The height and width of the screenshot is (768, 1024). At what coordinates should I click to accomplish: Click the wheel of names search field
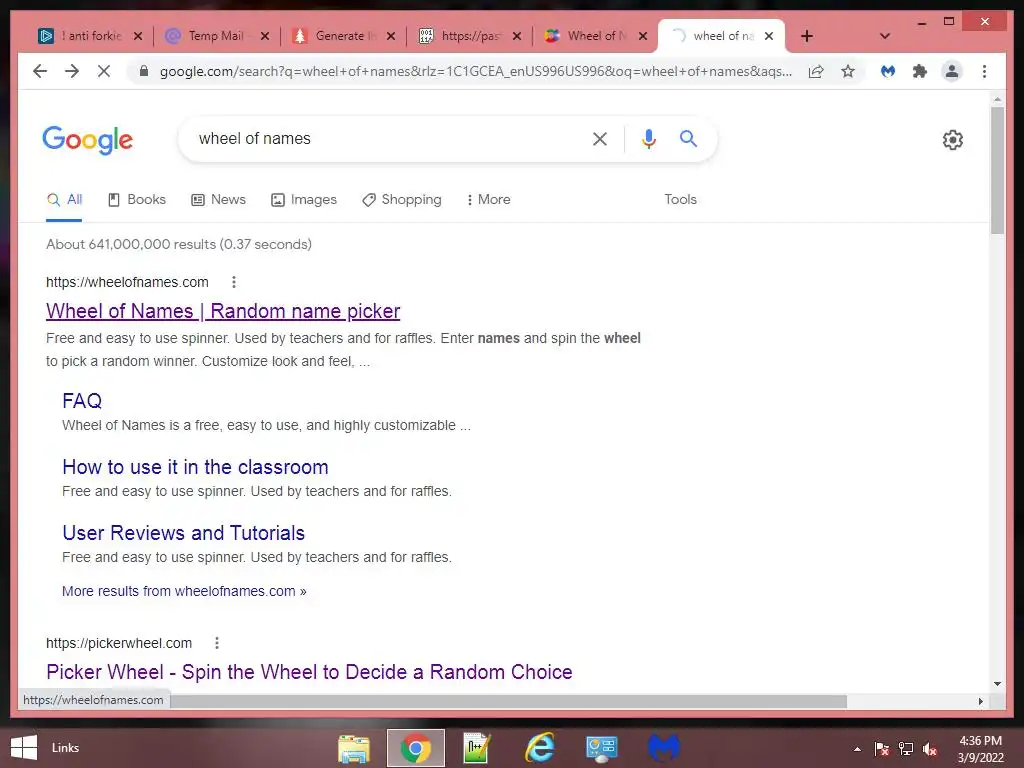click(385, 138)
